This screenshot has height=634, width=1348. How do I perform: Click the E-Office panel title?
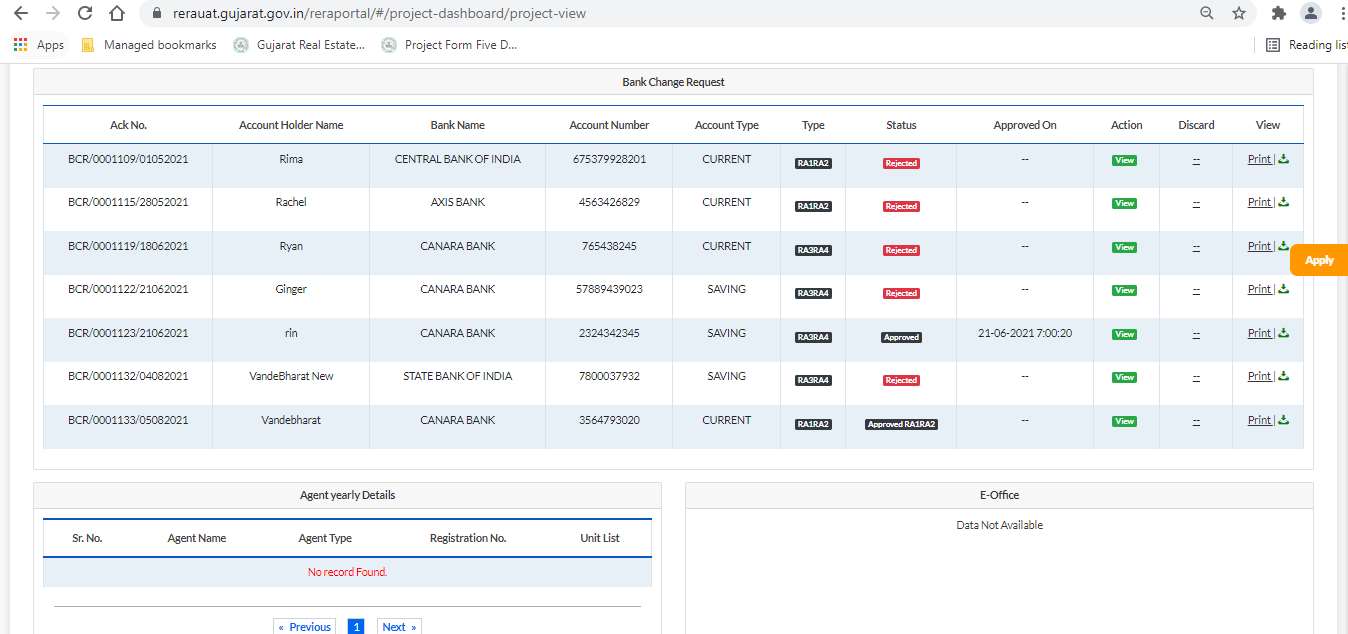pyautogui.click(x=999, y=495)
